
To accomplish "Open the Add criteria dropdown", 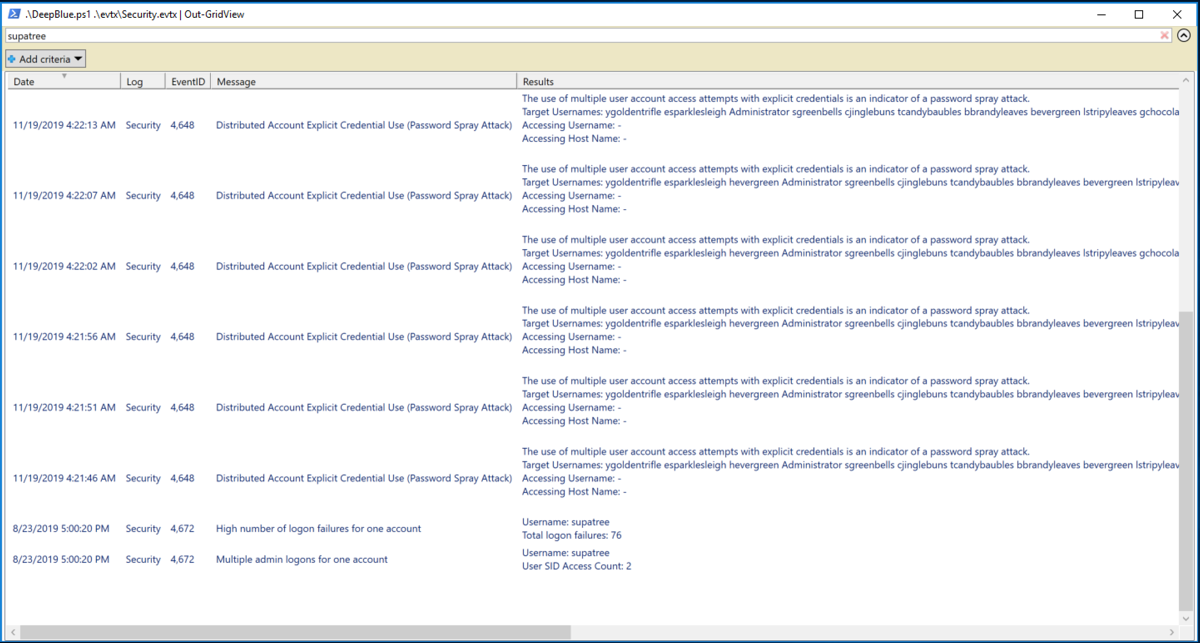I will 45,59.
